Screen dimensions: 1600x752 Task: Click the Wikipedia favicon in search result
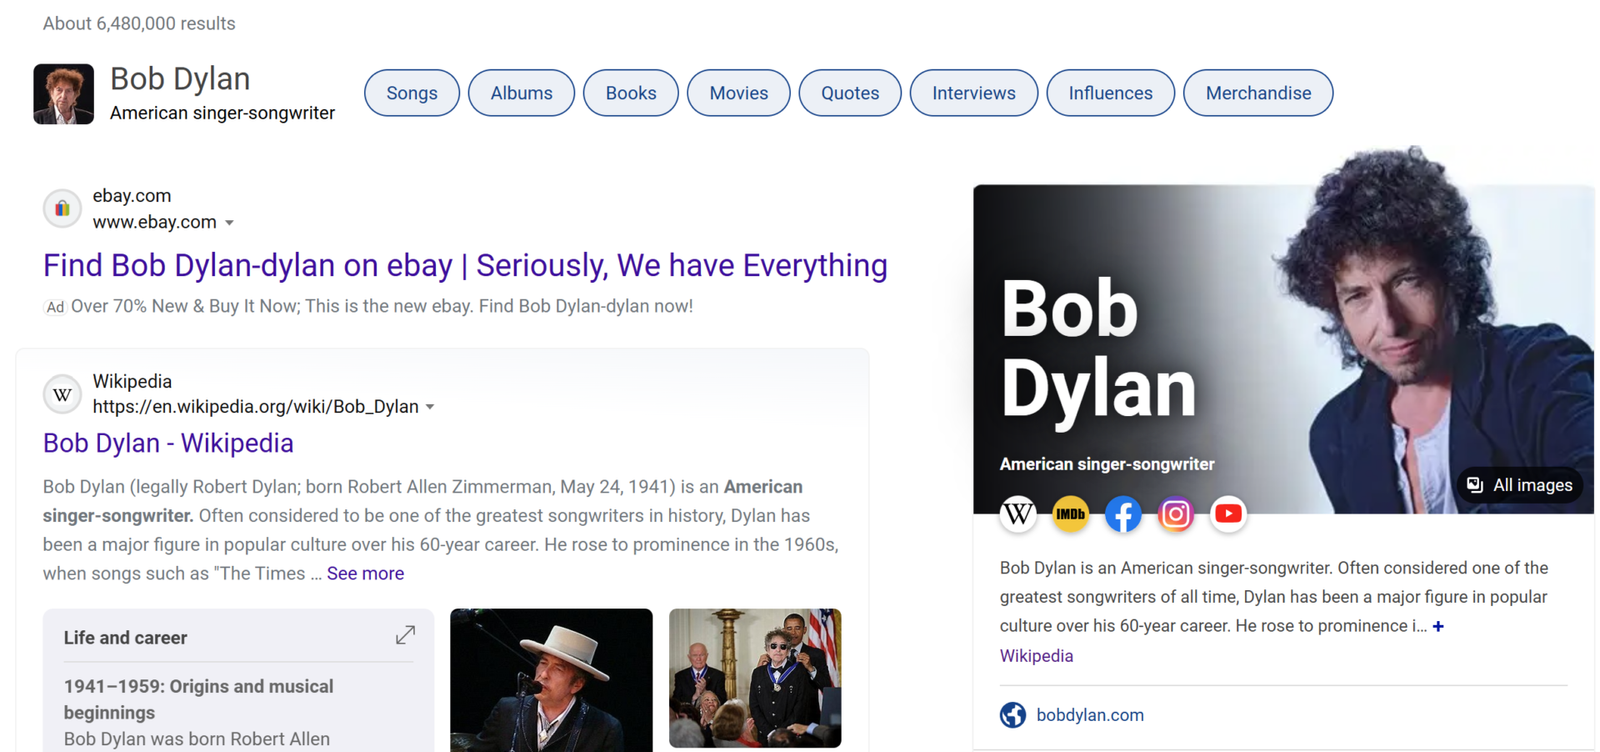click(62, 394)
